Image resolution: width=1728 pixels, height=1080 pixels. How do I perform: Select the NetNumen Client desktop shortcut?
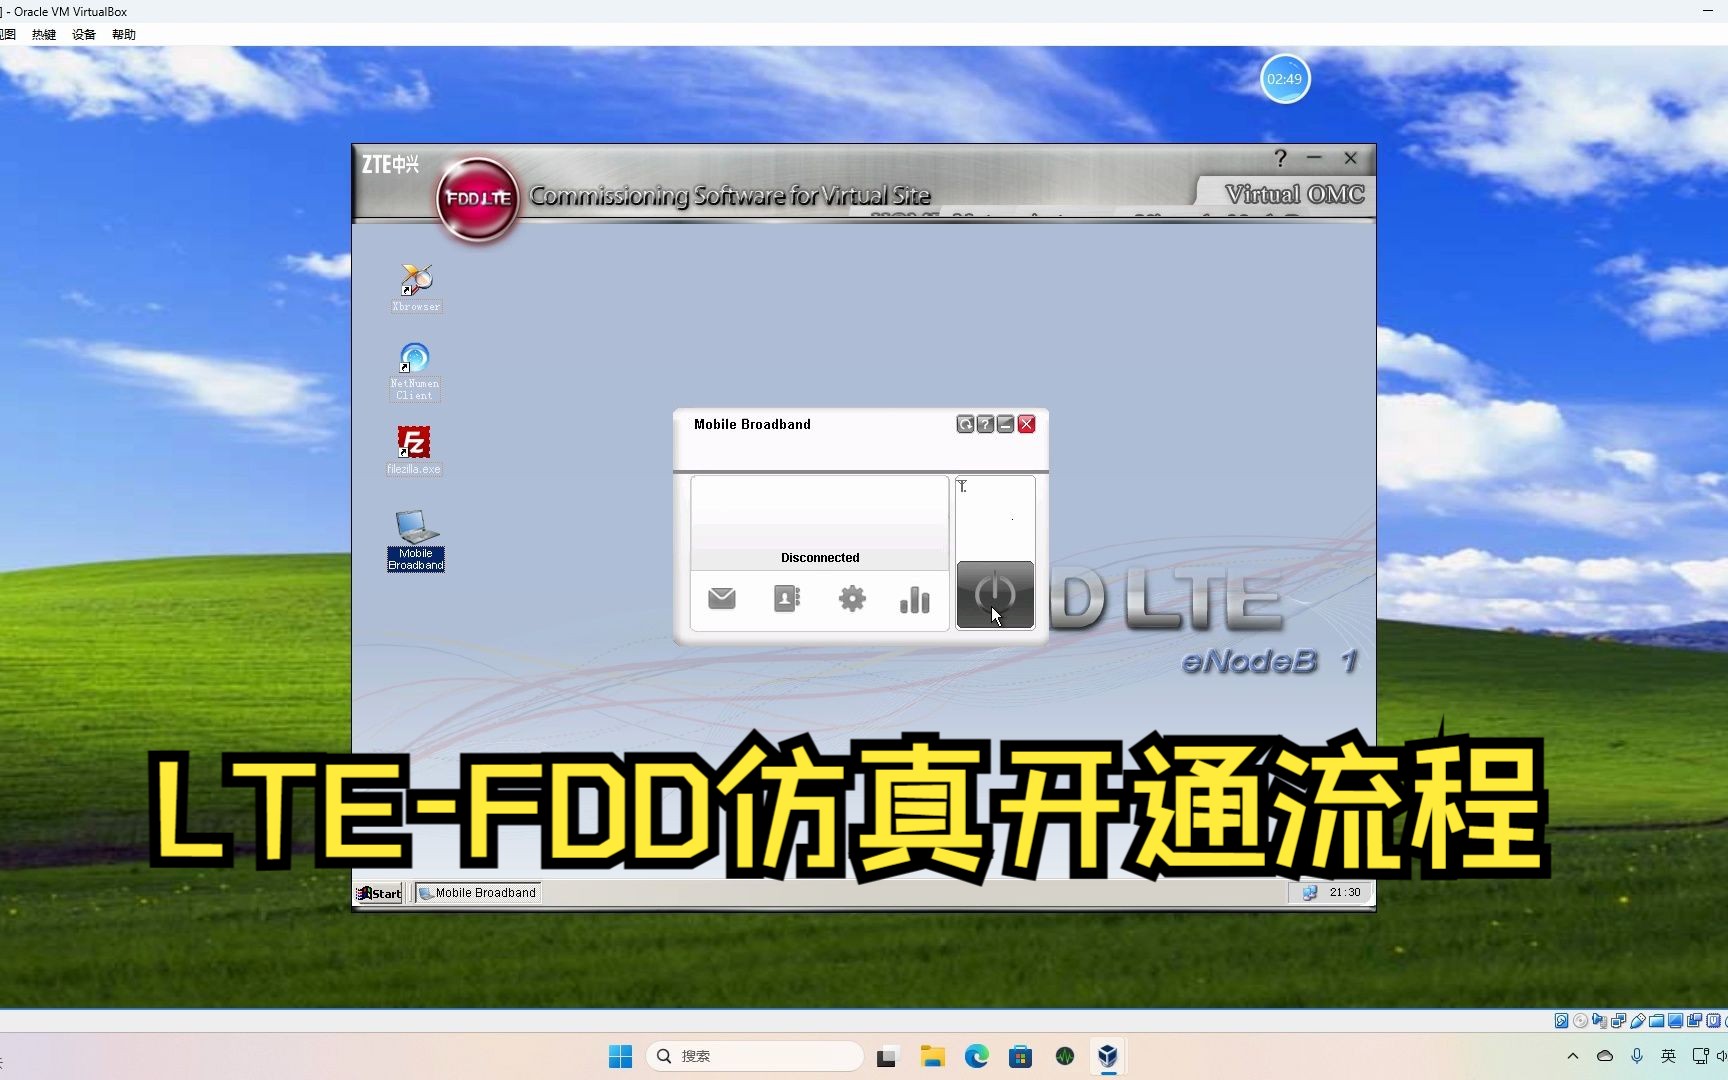click(414, 371)
